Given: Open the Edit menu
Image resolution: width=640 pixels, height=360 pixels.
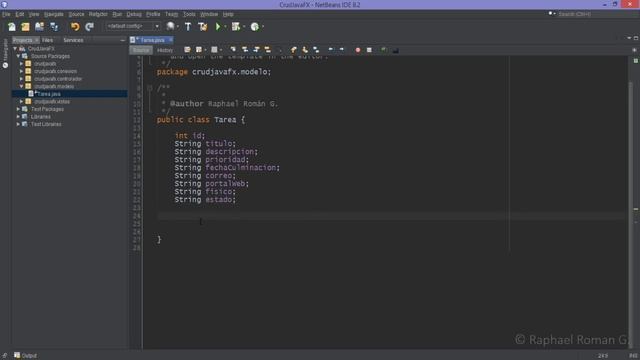Looking at the screenshot, I should tap(20, 14).
